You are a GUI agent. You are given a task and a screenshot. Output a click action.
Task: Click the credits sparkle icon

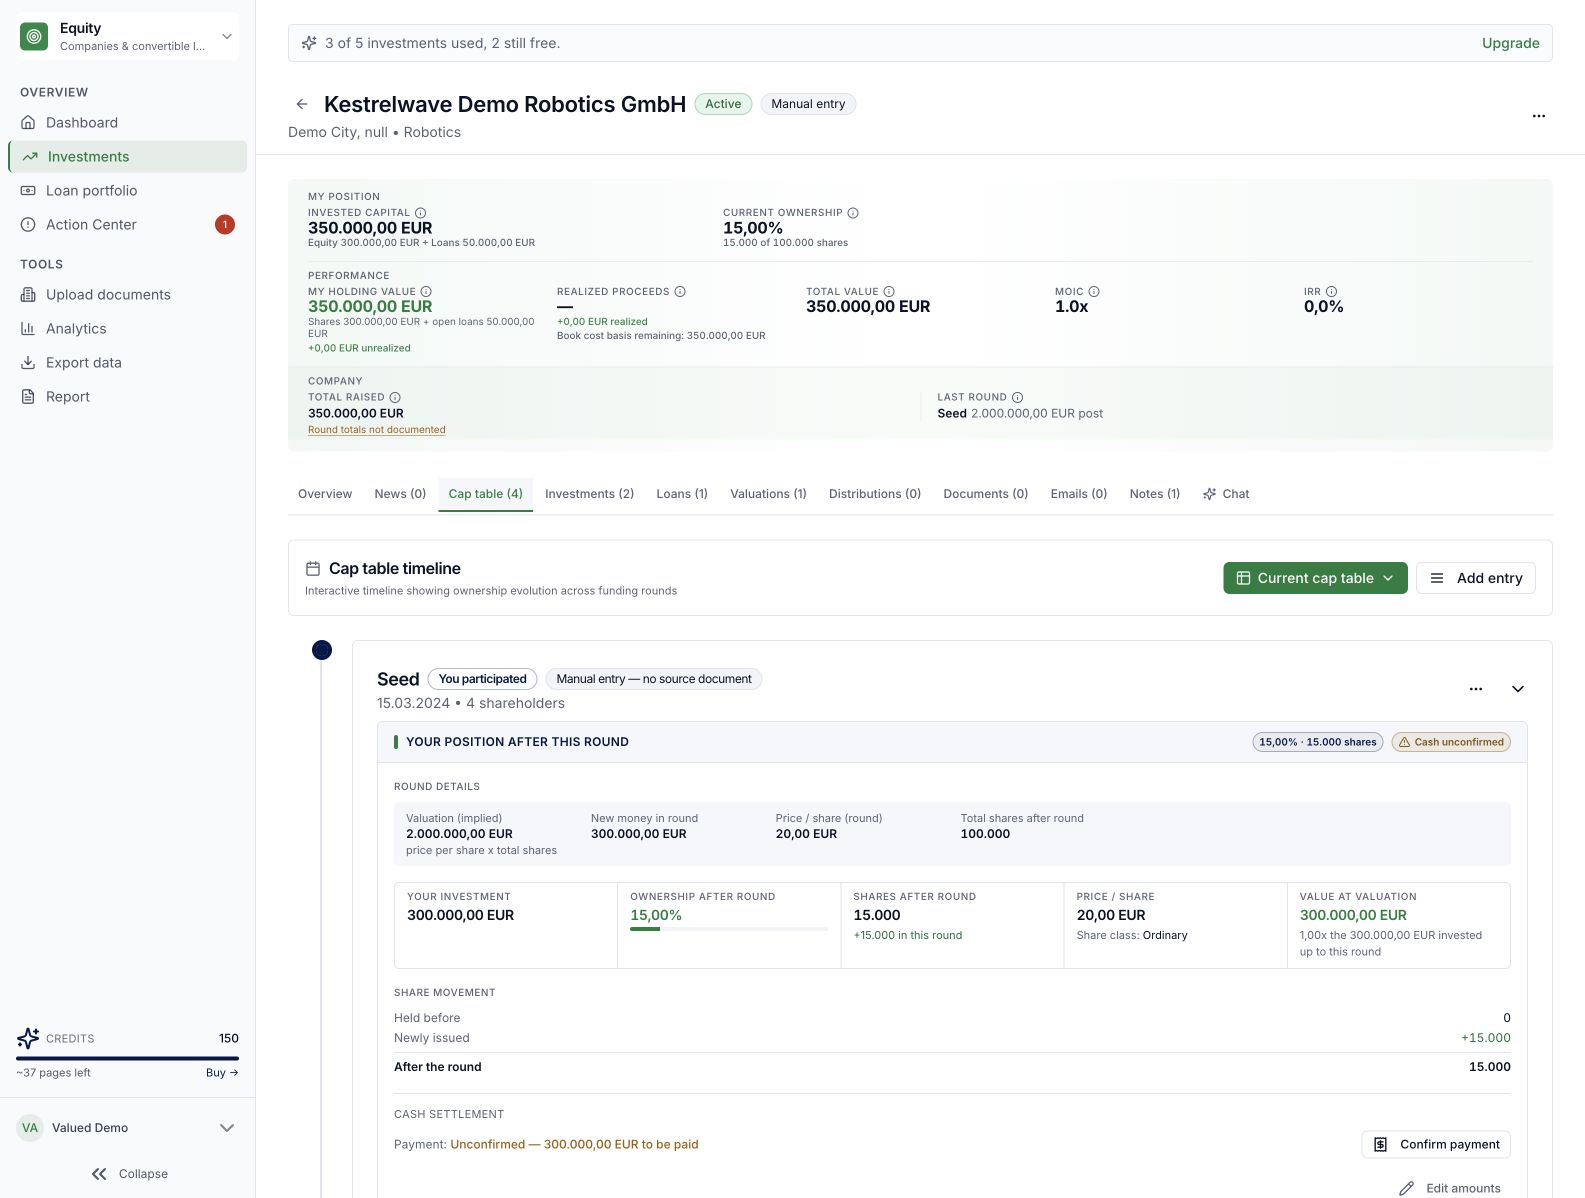pyautogui.click(x=28, y=1038)
